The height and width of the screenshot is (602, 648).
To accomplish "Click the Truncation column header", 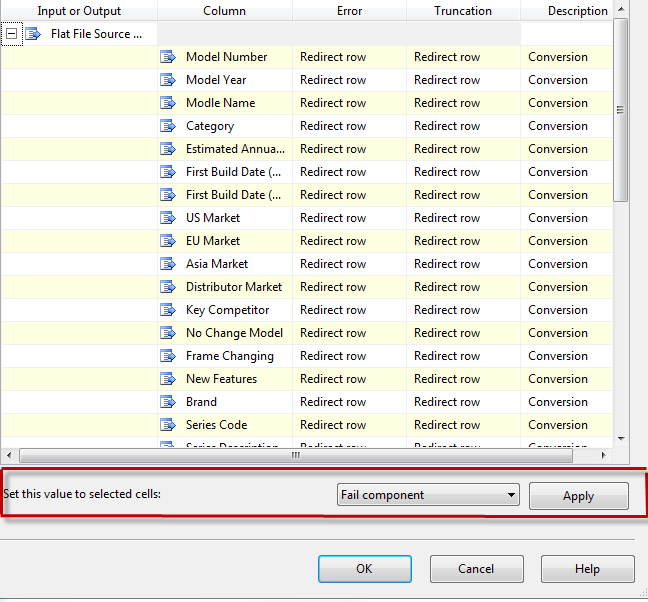I will click(463, 11).
